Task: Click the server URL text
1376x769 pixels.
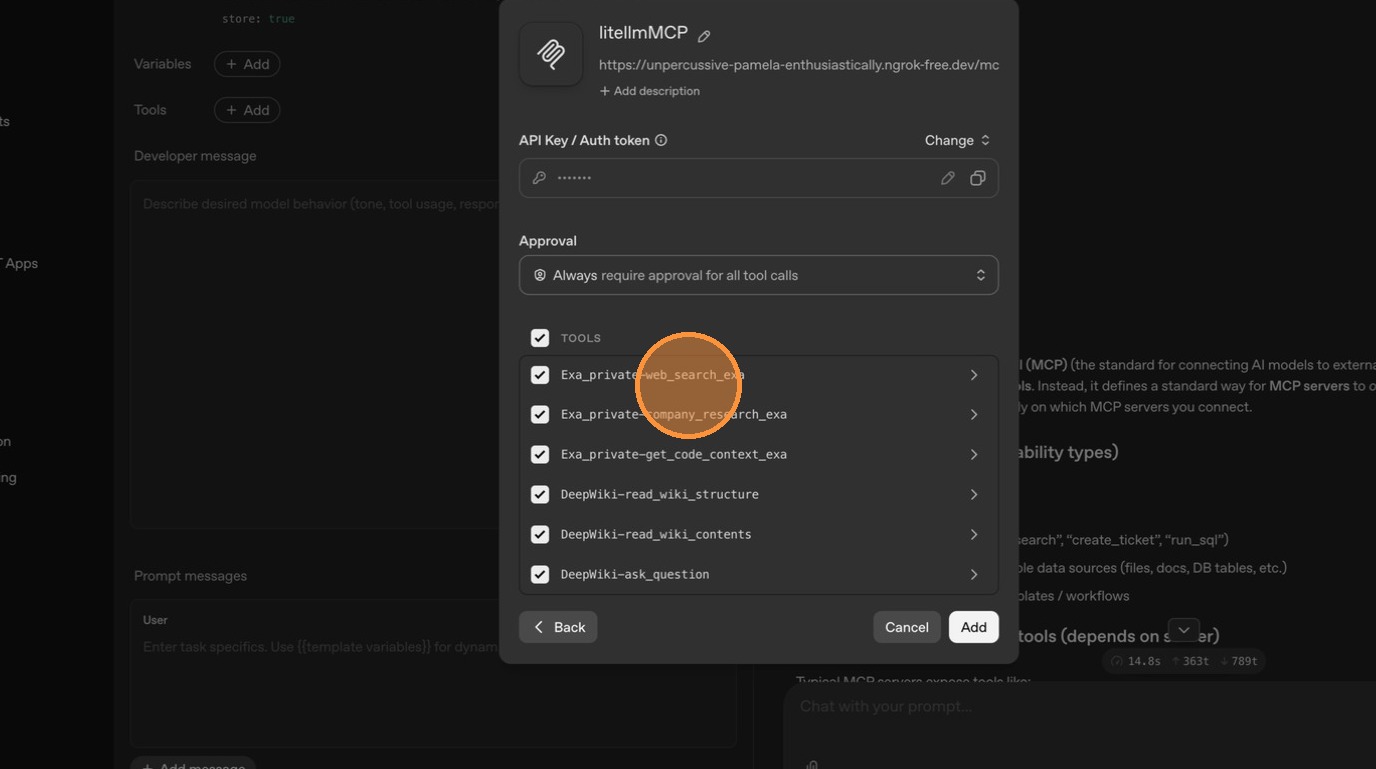Action: (x=799, y=65)
